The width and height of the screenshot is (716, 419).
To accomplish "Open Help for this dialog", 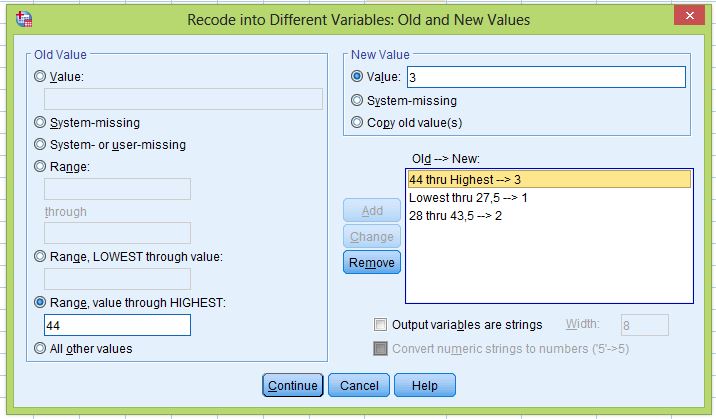I will pos(424,385).
